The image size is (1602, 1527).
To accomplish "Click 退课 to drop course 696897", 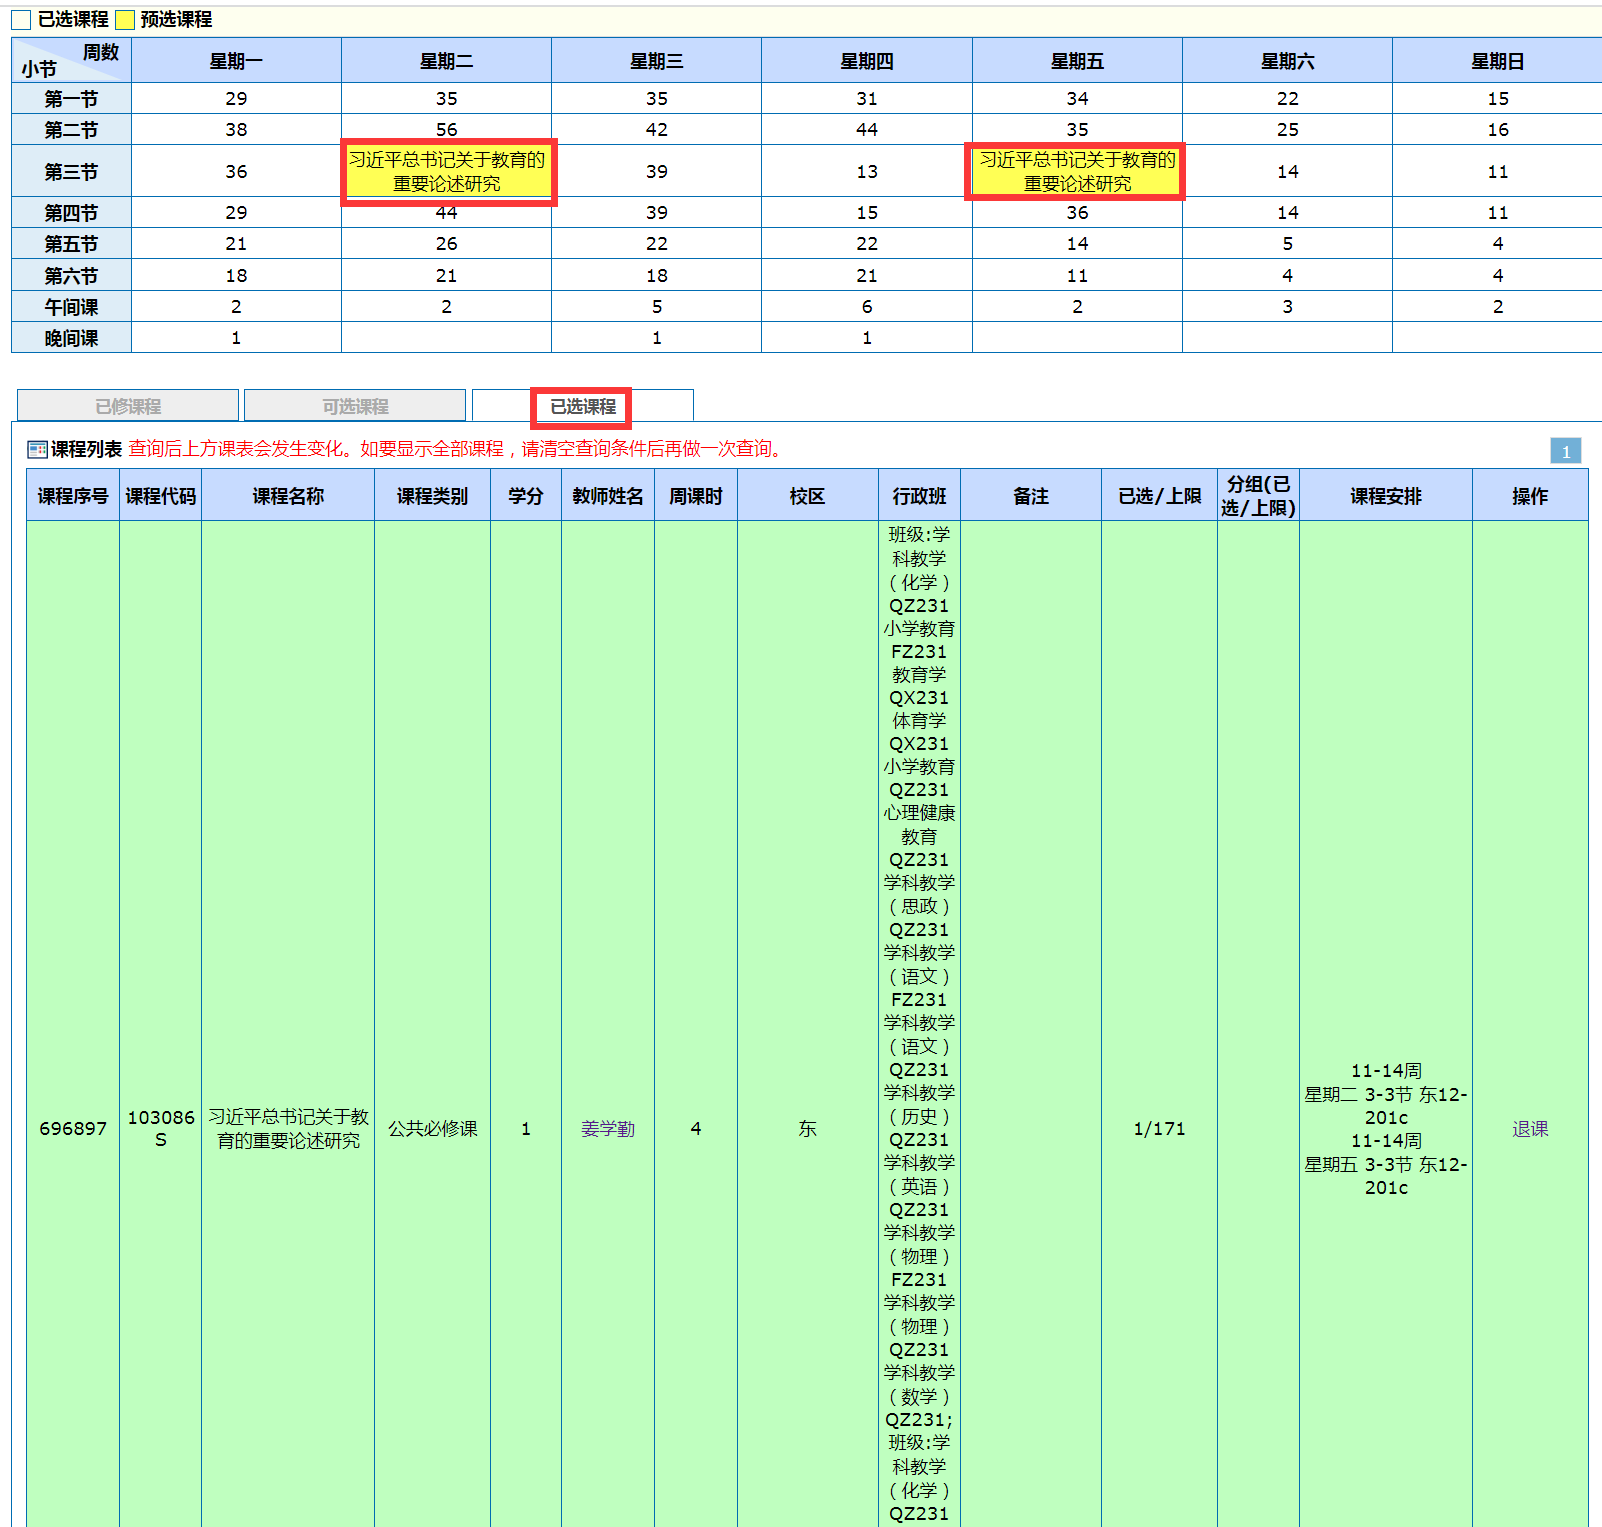I will pyautogui.click(x=1529, y=1129).
